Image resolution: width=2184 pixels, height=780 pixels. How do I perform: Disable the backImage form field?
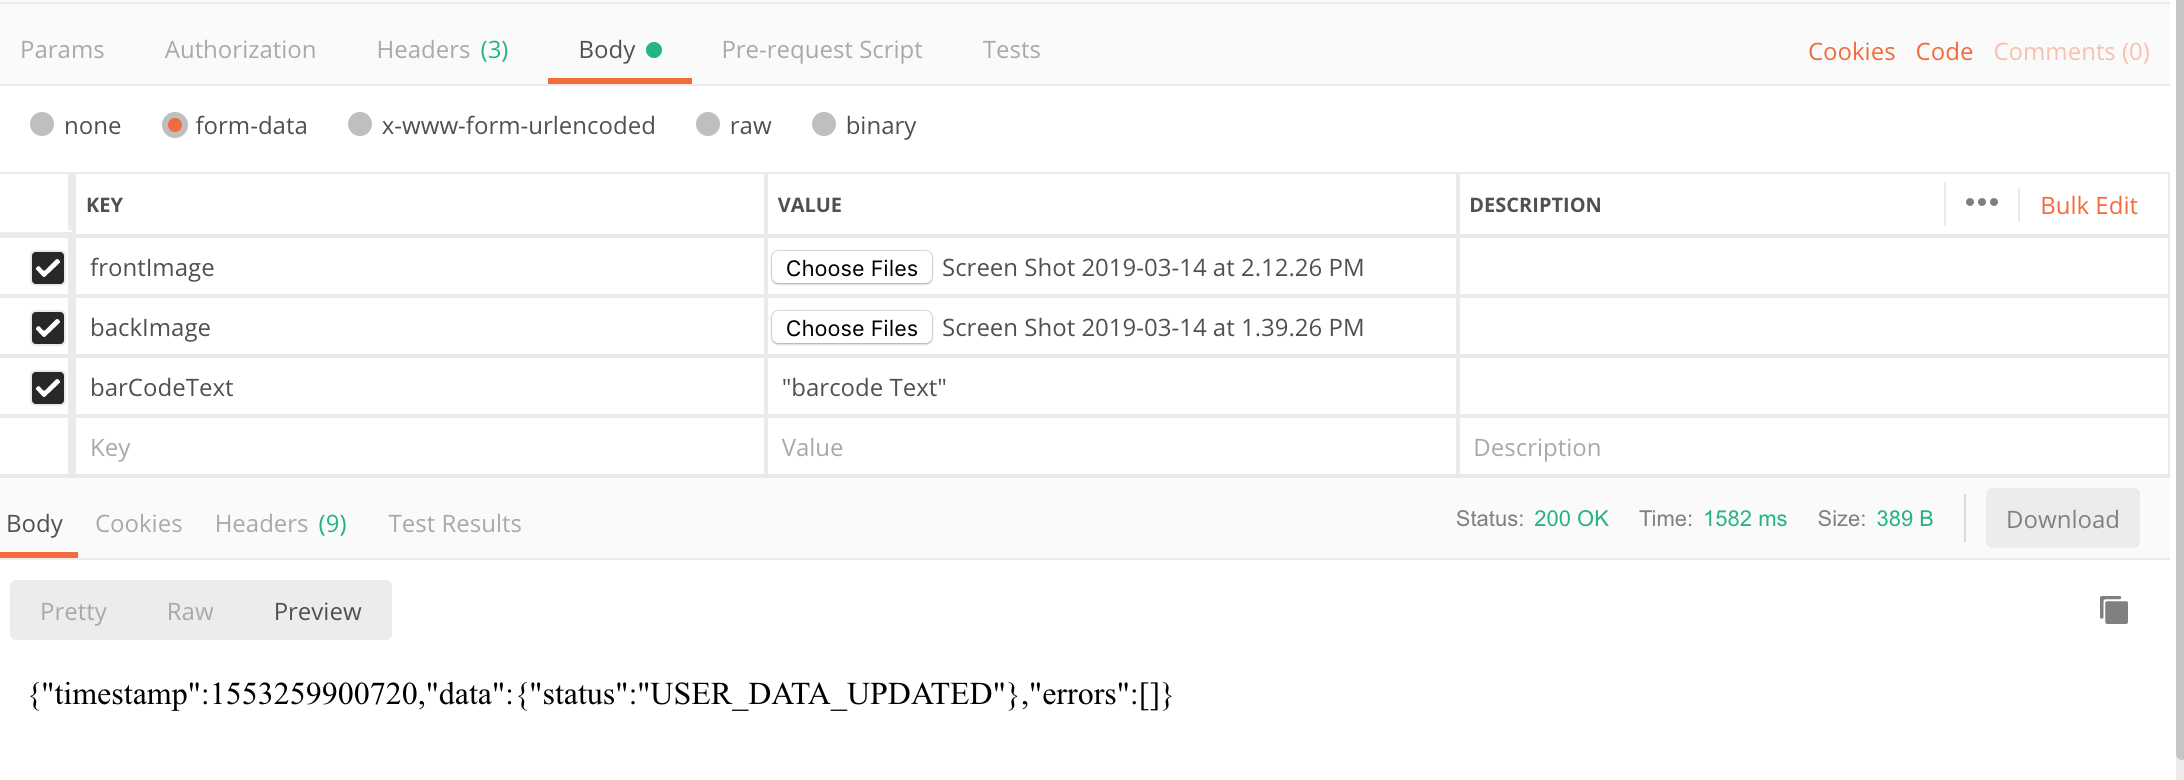(x=48, y=328)
